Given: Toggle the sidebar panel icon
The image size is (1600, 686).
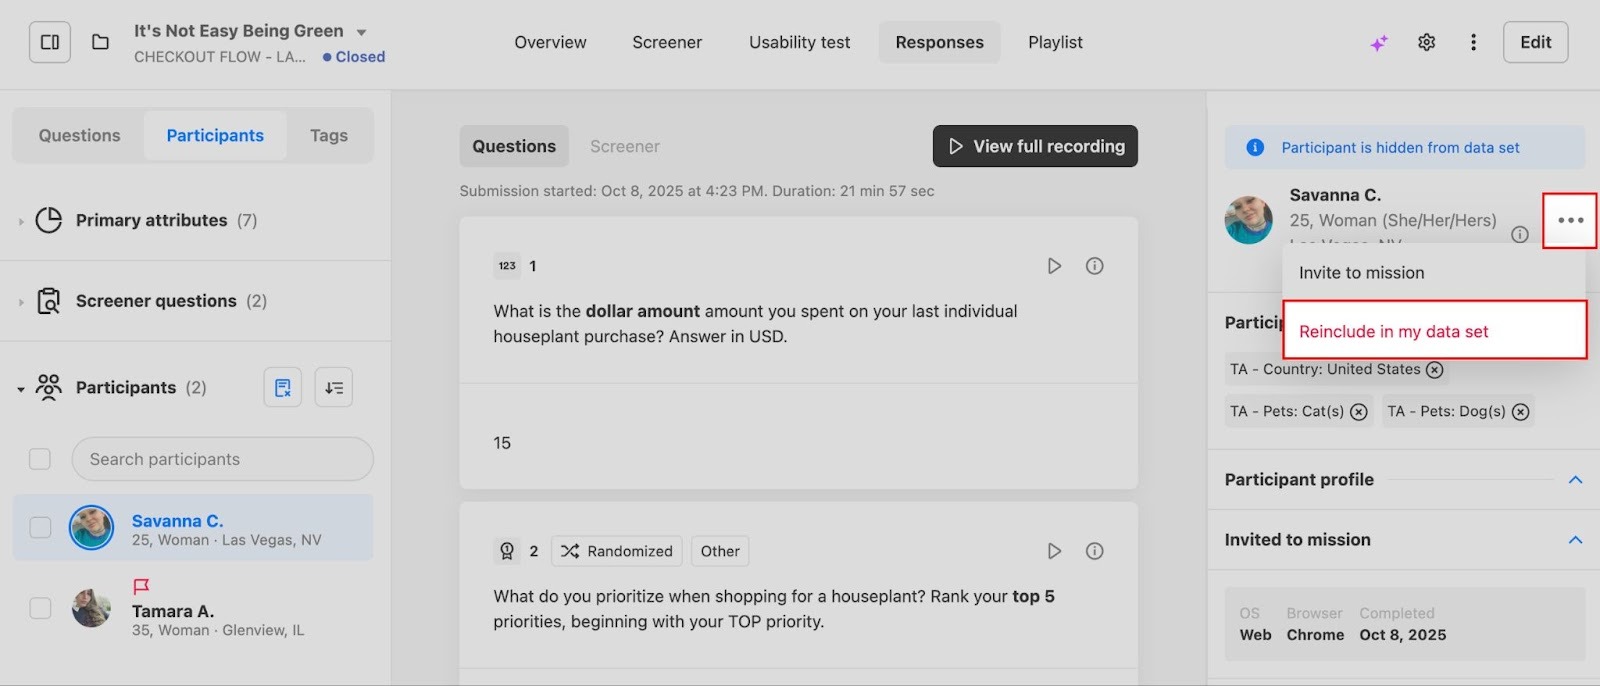Looking at the screenshot, I should tap(50, 42).
